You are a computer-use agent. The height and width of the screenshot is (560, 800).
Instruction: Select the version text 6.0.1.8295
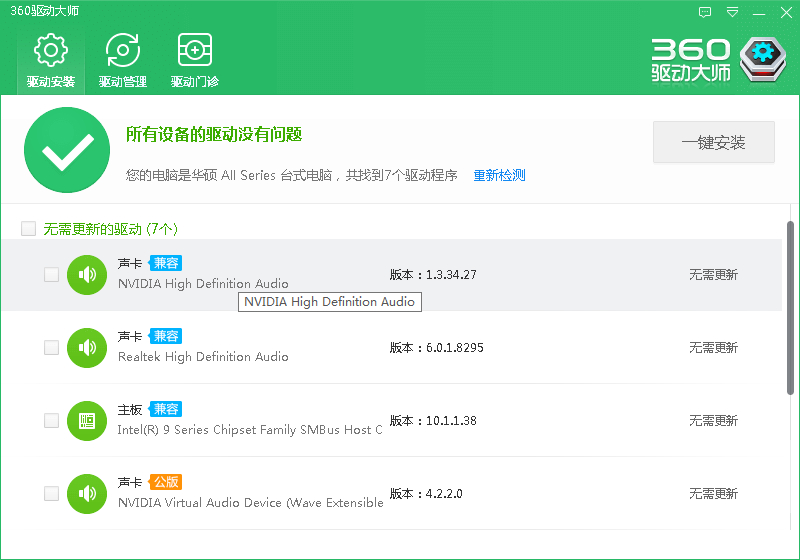(455, 348)
